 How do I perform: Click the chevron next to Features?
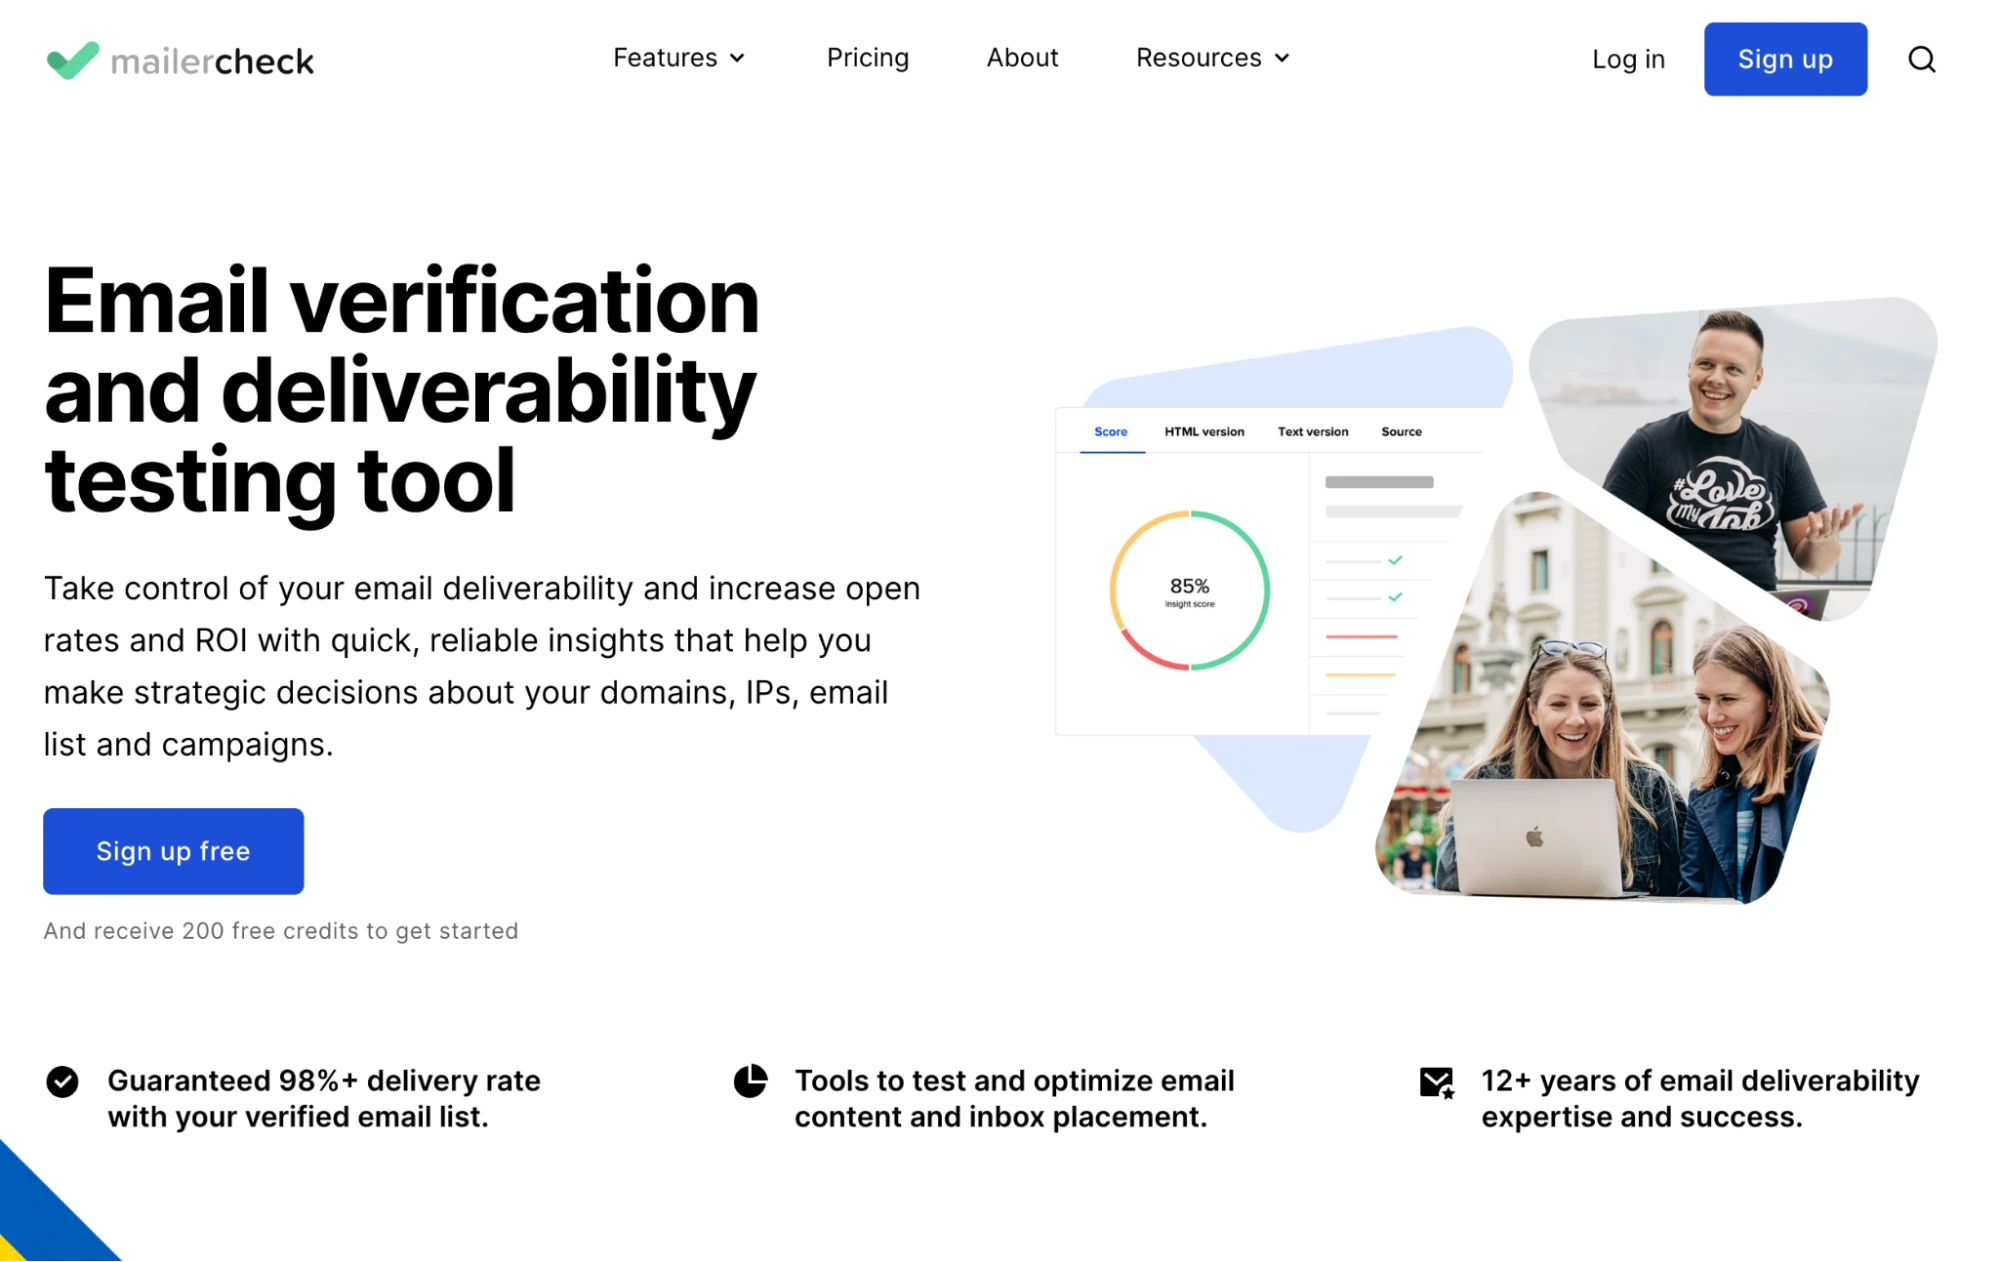738,59
